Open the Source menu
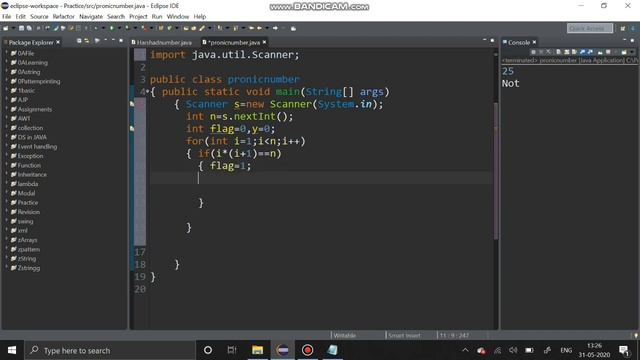The image size is (640, 360). (x=39, y=16)
